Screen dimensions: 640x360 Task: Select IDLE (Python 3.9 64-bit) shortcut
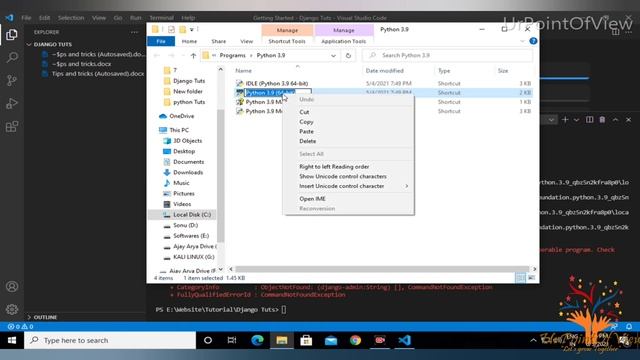276,83
